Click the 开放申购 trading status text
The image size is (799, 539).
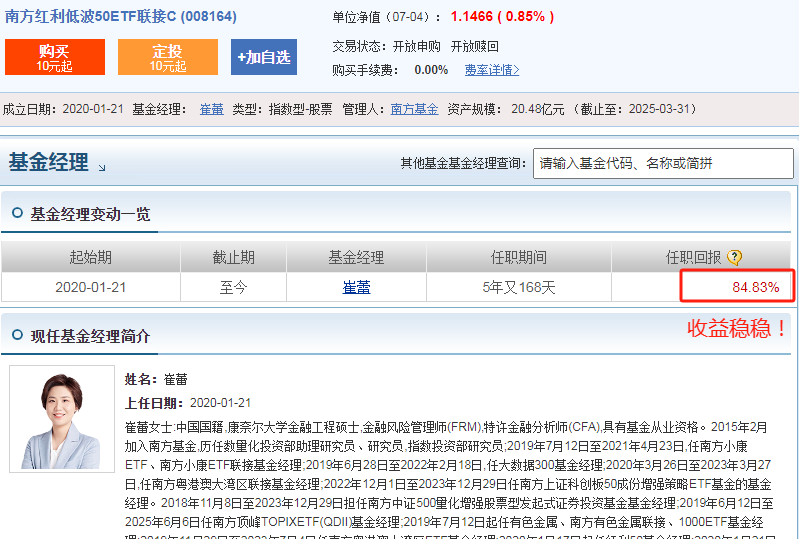[x=417, y=46]
